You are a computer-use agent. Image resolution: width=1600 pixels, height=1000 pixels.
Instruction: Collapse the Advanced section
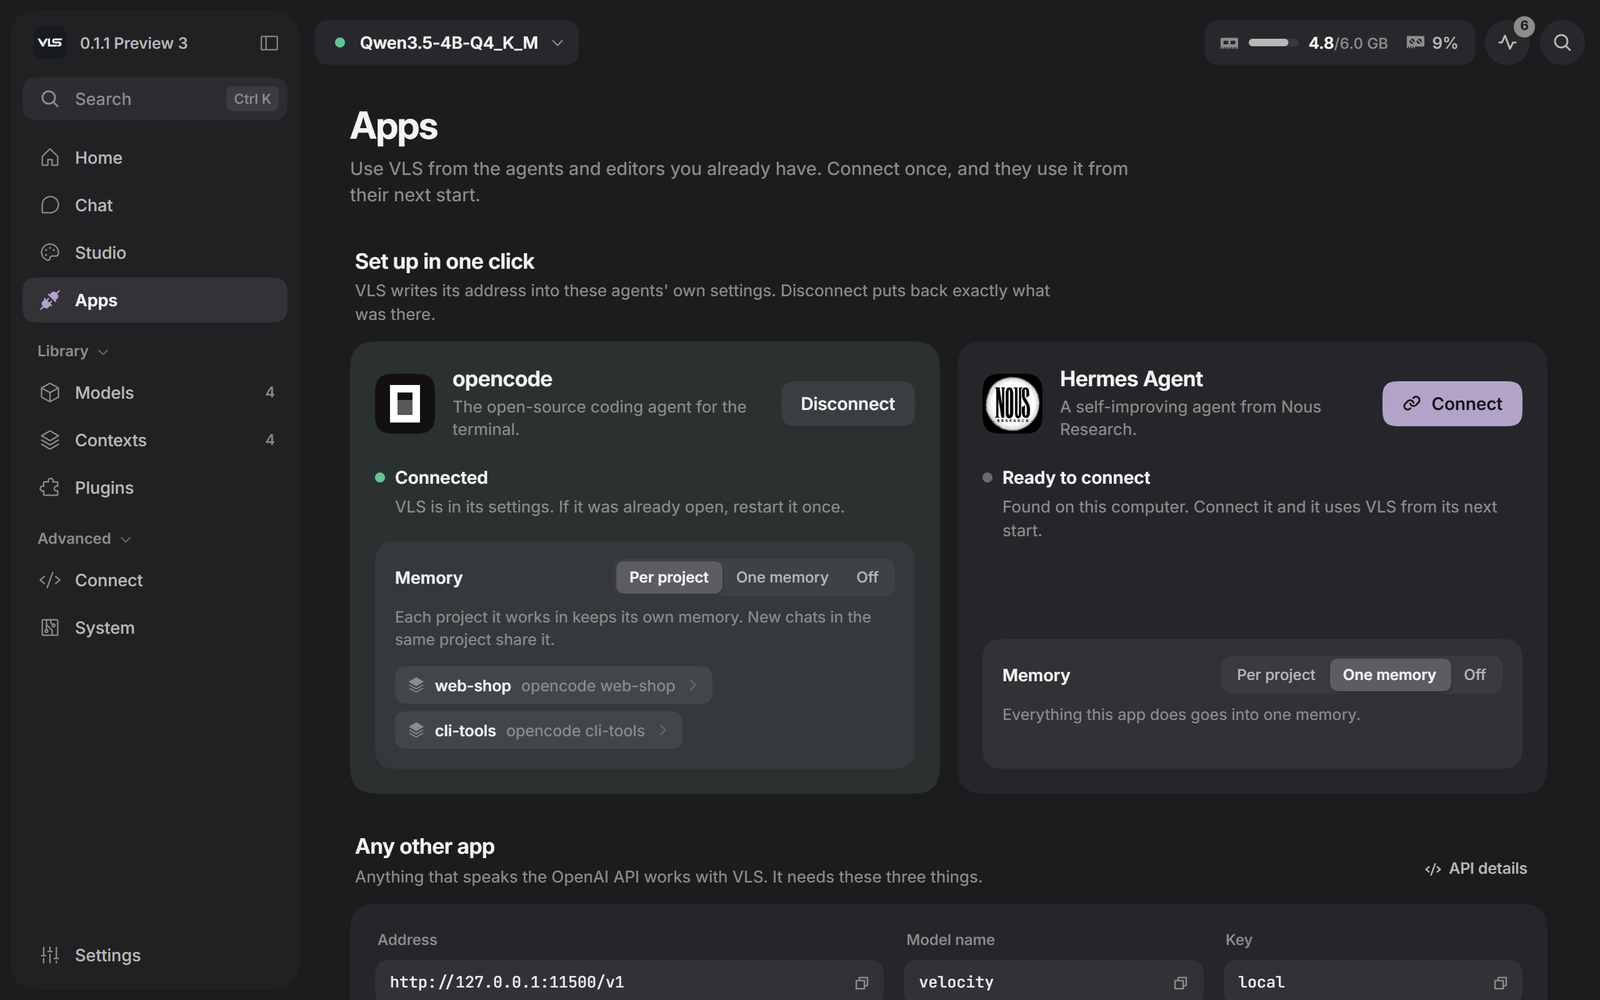[84, 539]
